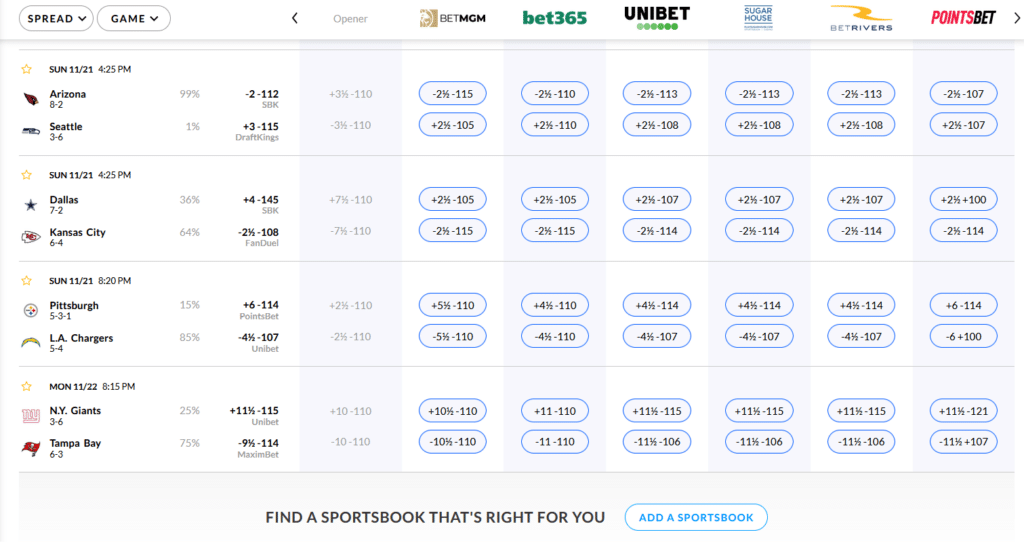Click the Unibet logo header
This screenshot has height=545, width=1024.
(x=656, y=18)
